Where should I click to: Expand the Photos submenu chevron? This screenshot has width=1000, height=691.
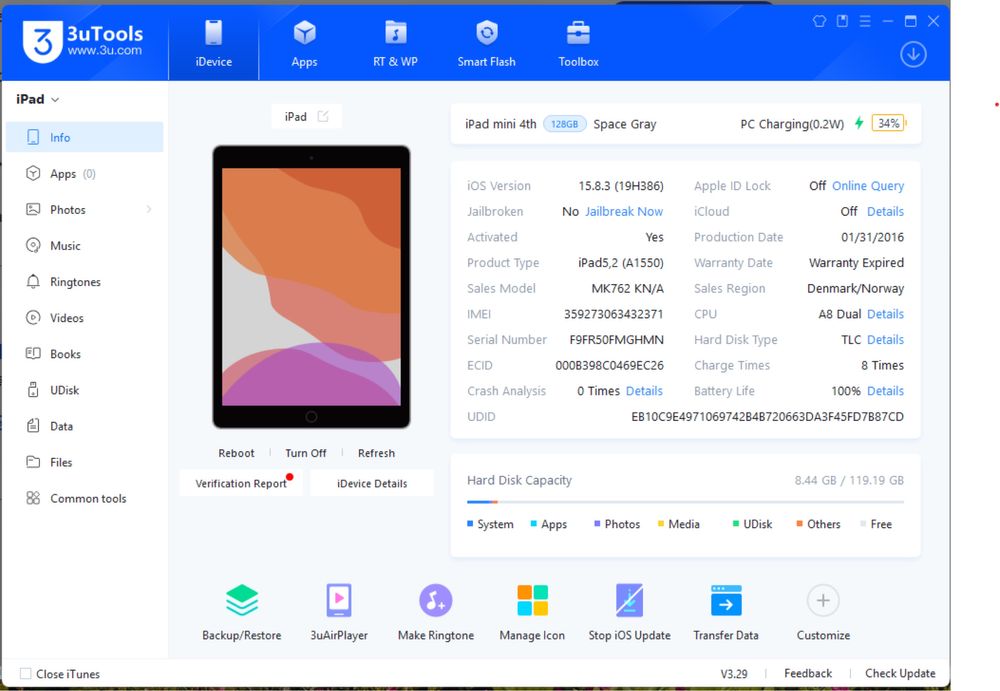pyautogui.click(x=149, y=209)
